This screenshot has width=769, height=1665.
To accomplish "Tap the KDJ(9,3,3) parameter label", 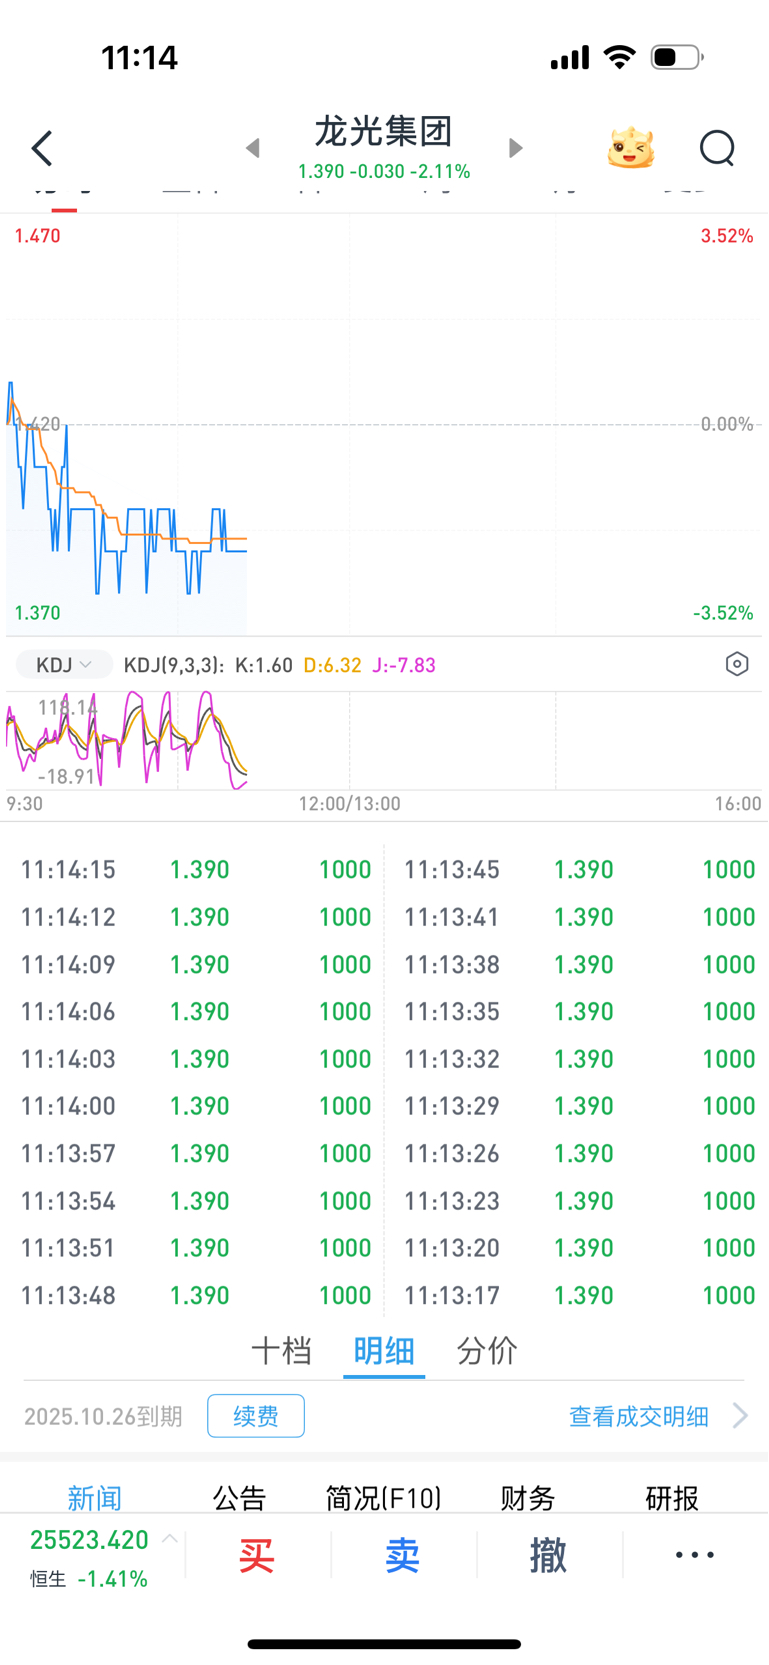I will [173, 665].
